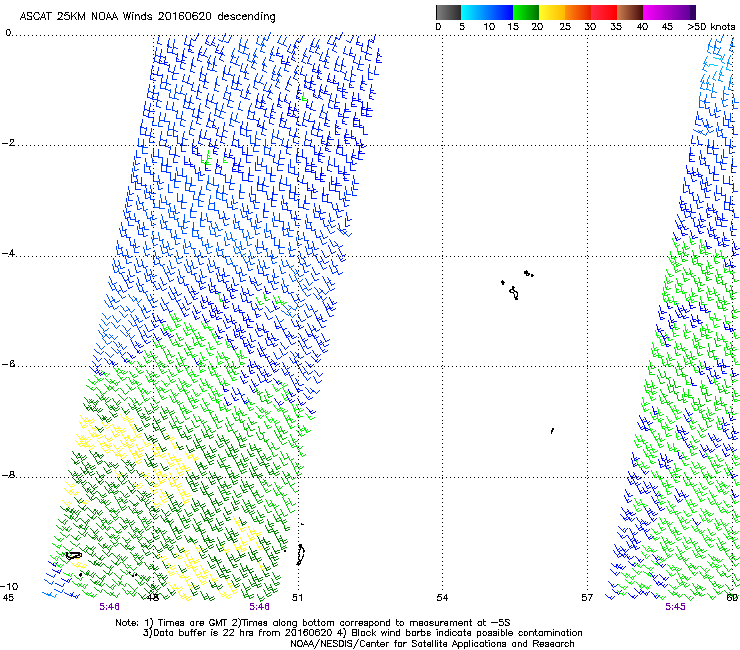Click the chart title "ASCAT 25KM NOAA Winds 20160620 descending"
This screenshot has height=650, width=740.
tap(147, 17)
